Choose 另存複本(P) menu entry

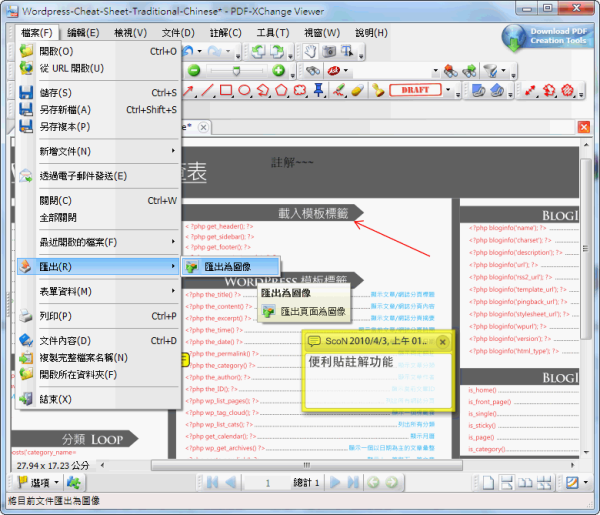pyautogui.click(x=98, y=127)
